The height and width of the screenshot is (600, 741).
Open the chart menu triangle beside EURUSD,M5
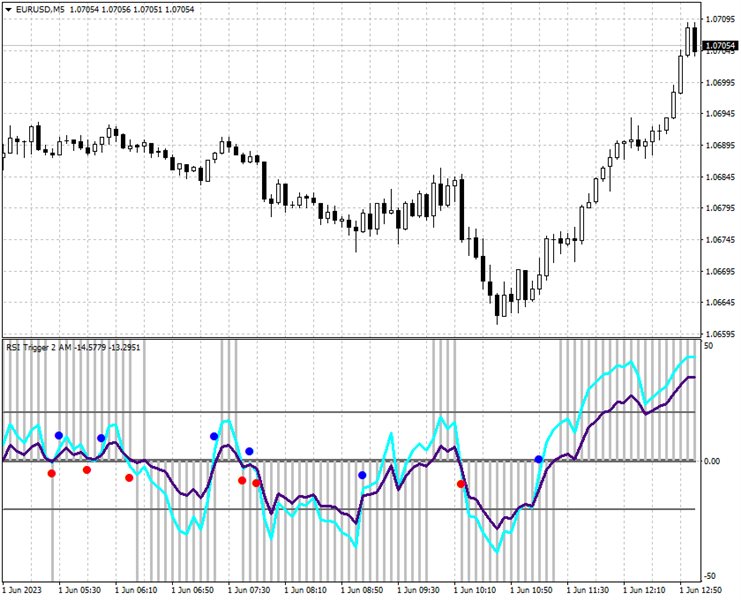(8, 9)
